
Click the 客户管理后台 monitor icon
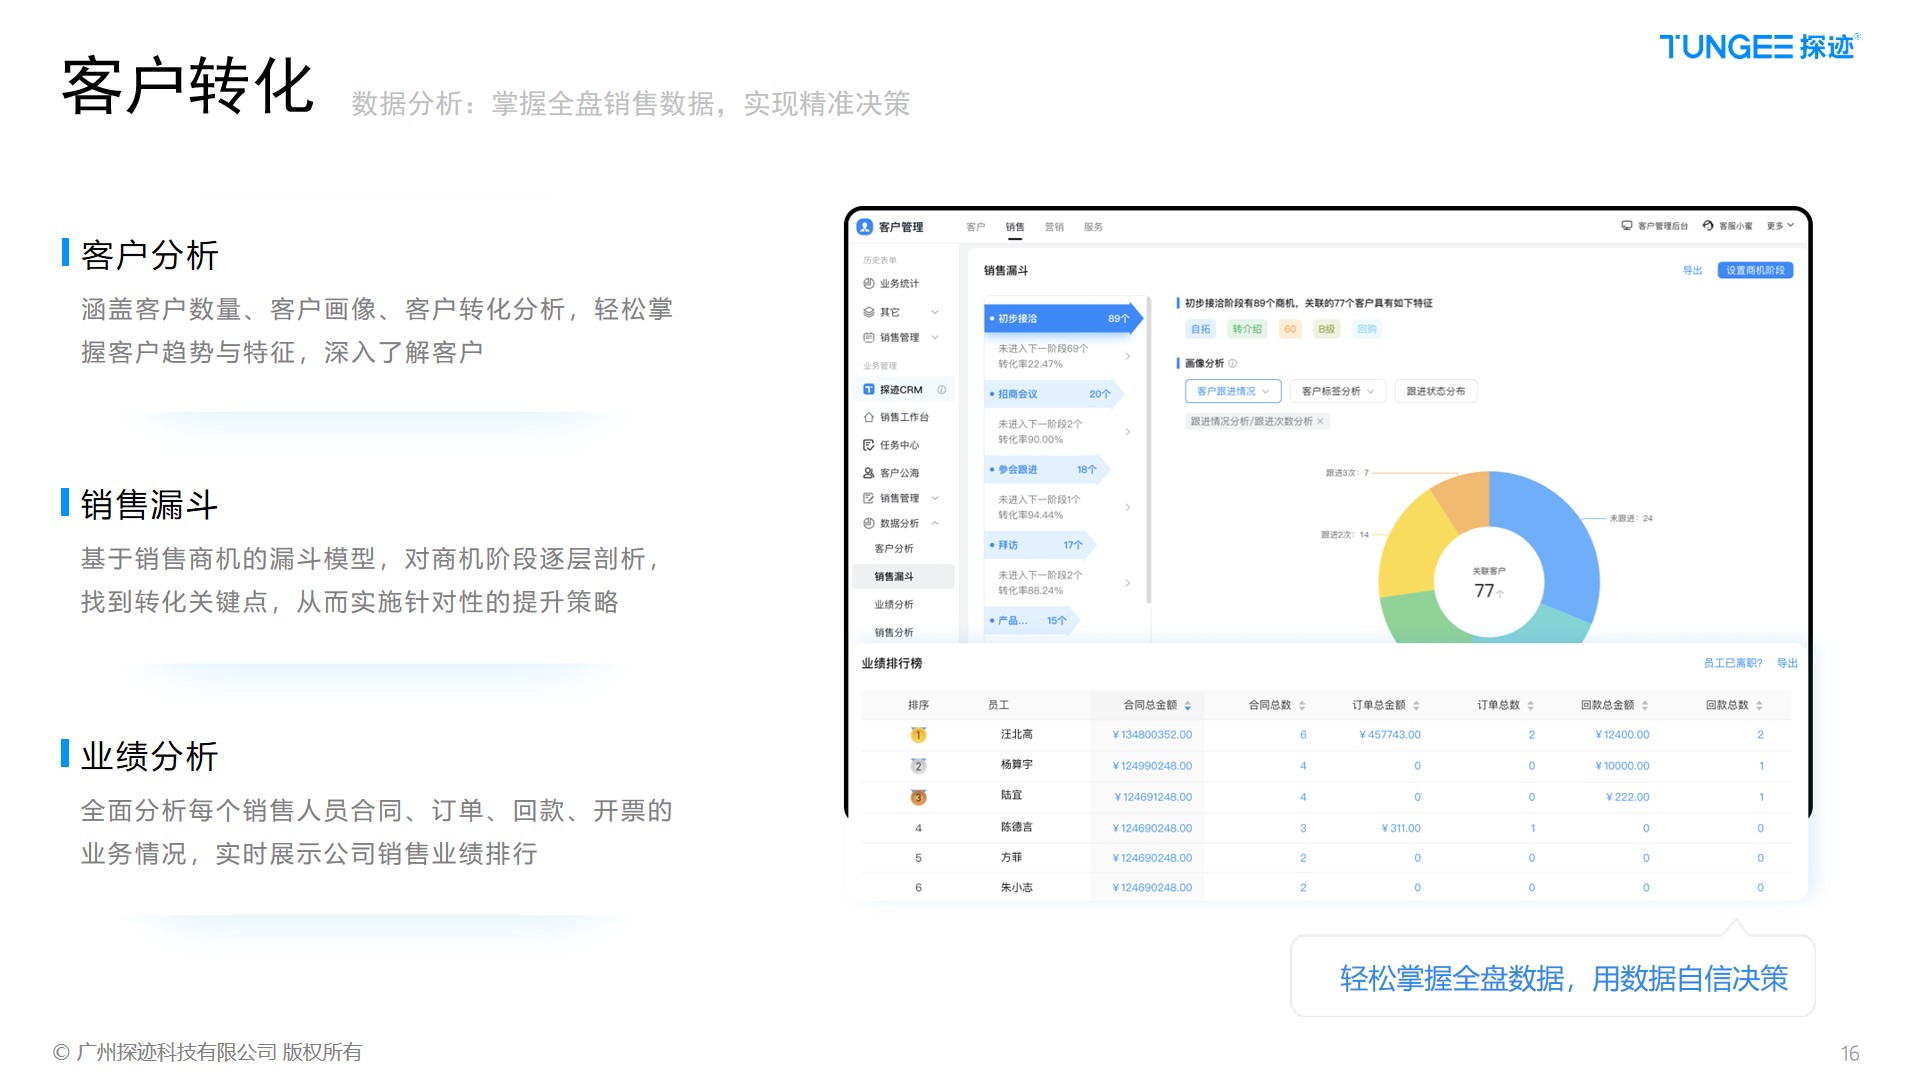[x=1627, y=226]
